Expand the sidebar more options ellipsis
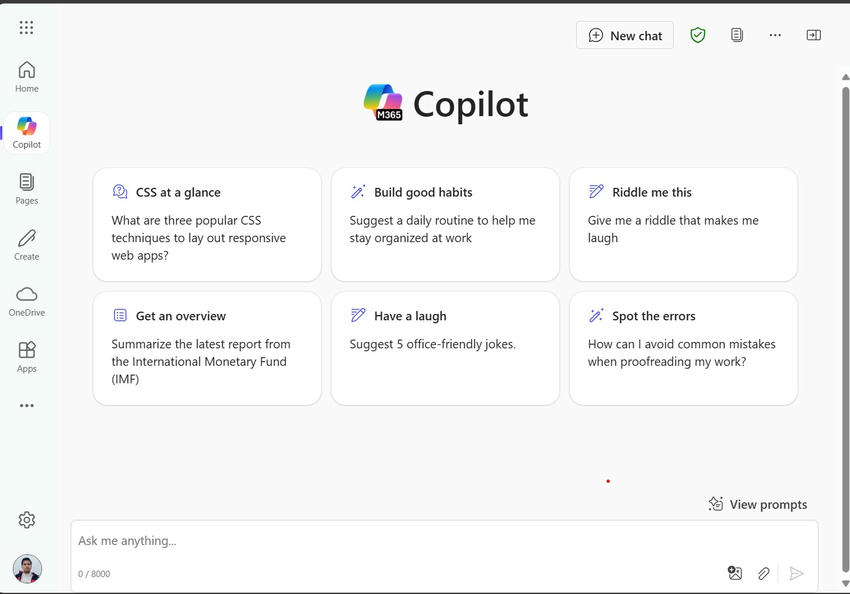The width and height of the screenshot is (850, 594). (x=27, y=406)
